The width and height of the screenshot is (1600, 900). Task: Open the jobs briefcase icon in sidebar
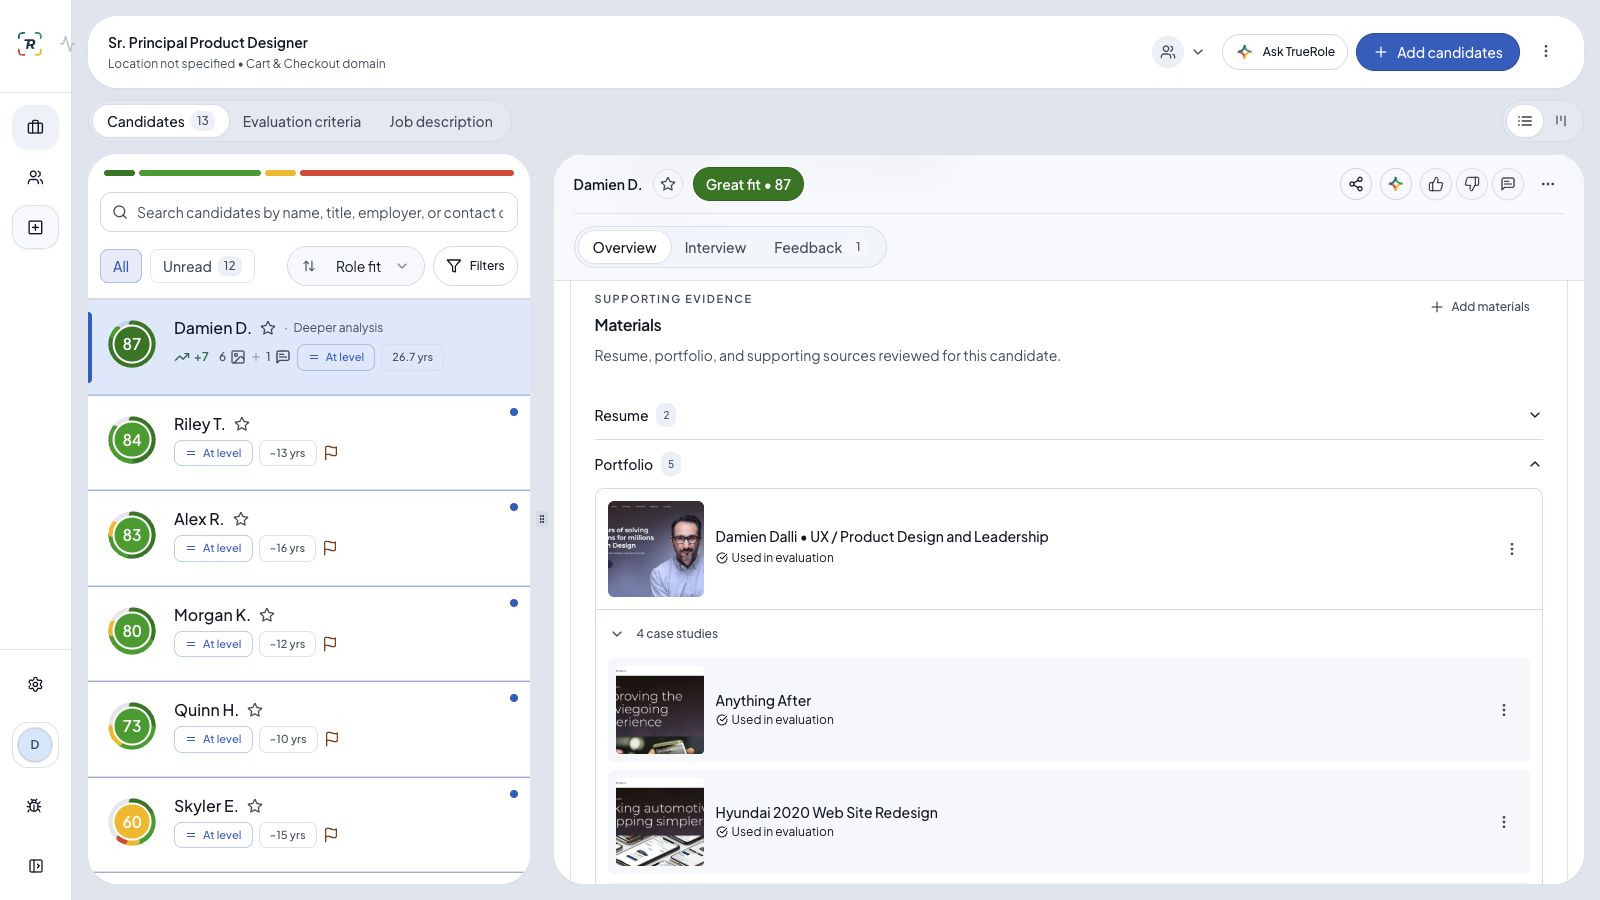point(35,127)
